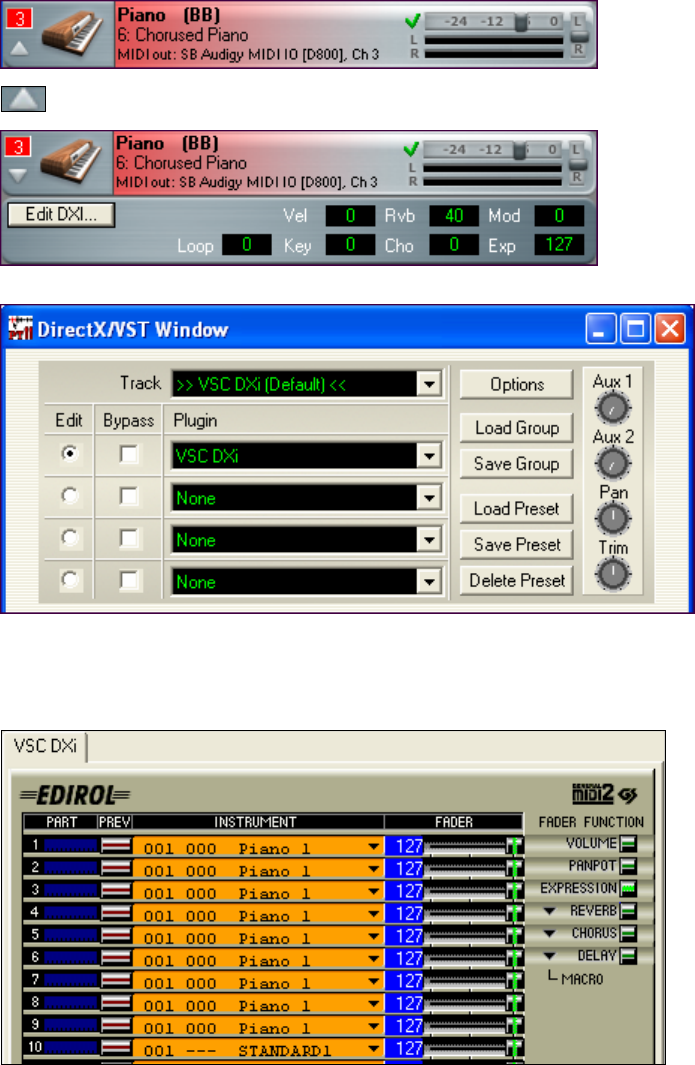Check Bypass for fourth plugin slot
The image size is (695, 1065).
point(128,580)
